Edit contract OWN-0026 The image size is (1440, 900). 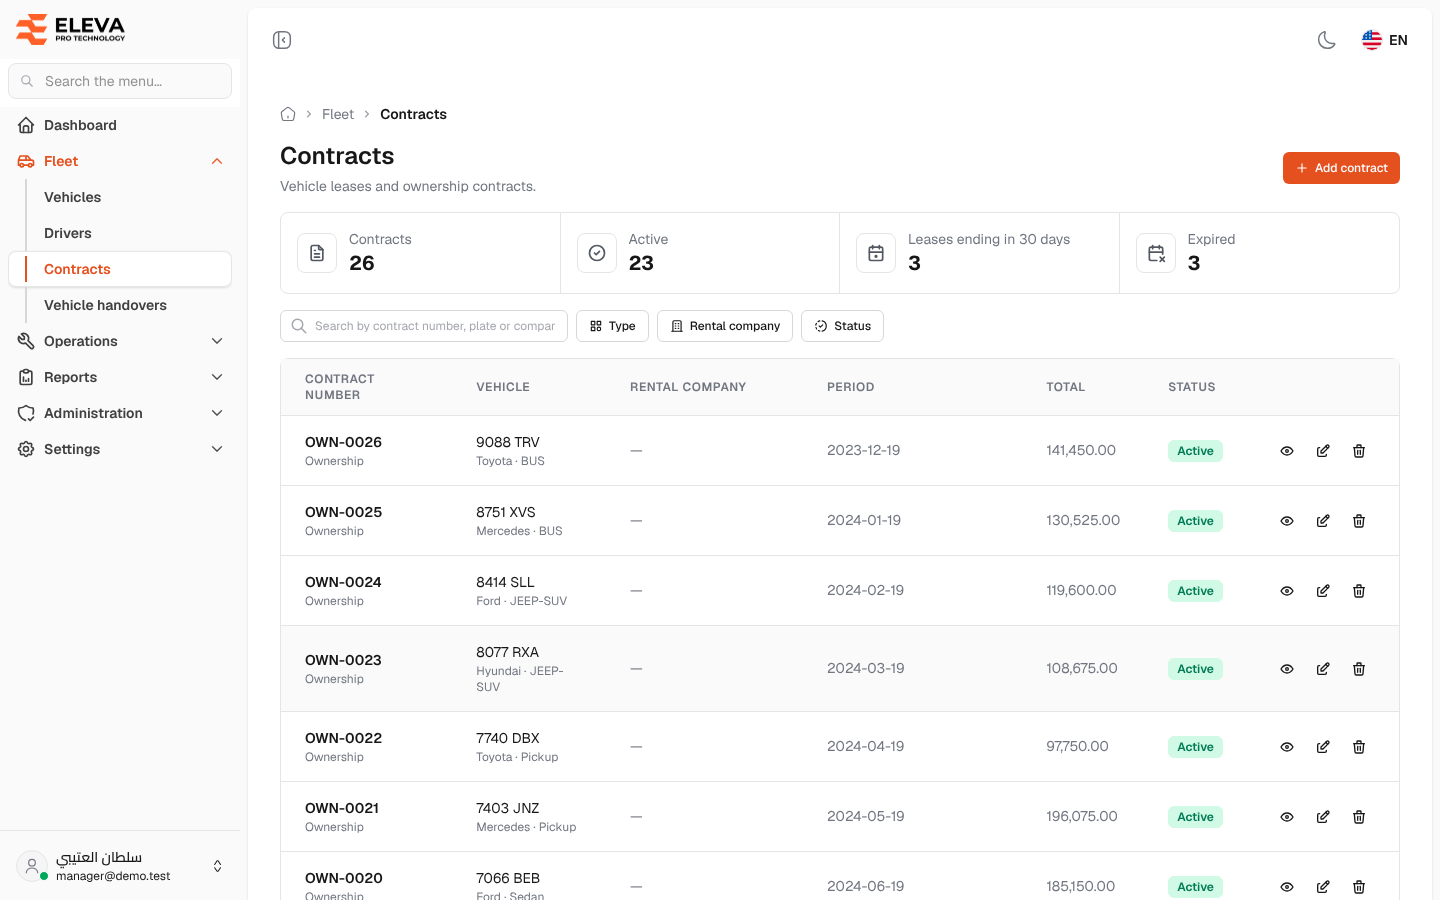click(1323, 451)
